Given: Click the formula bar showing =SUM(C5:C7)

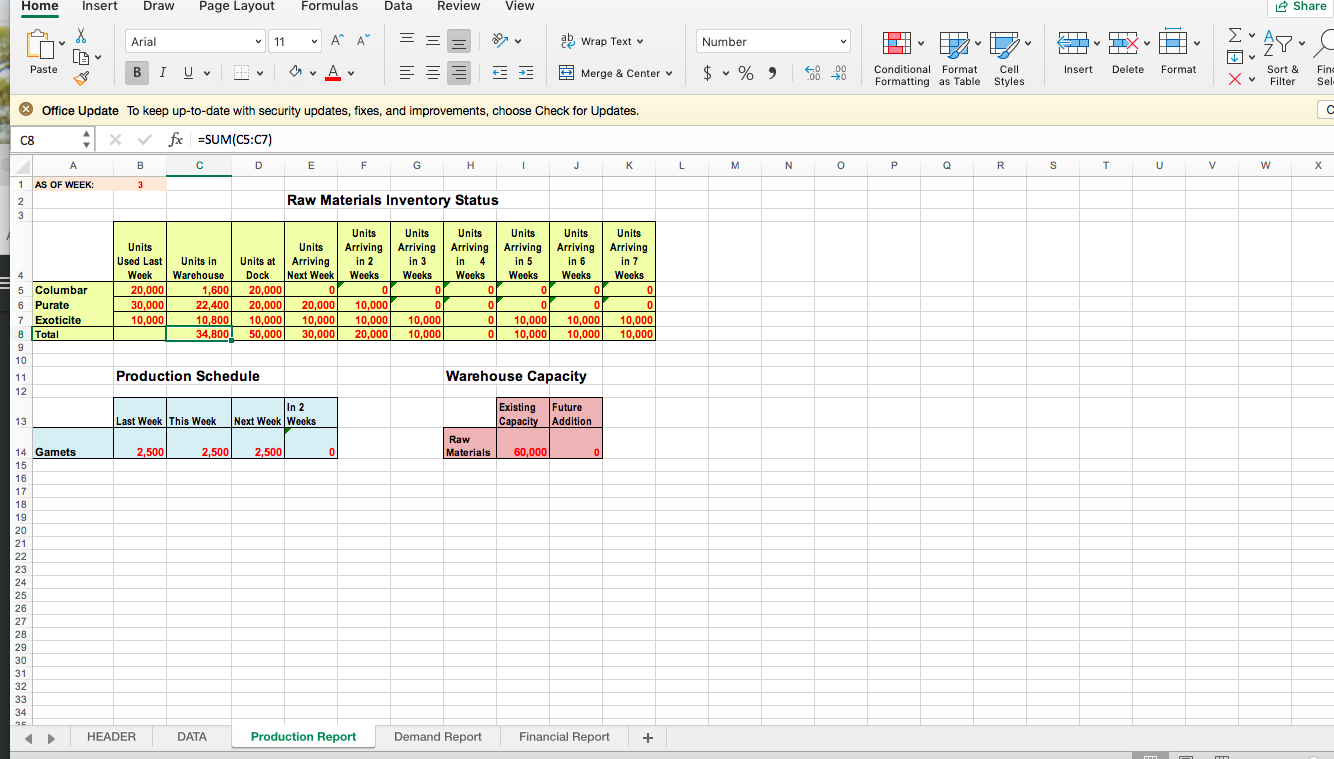Looking at the screenshot, I should coord(760,140).
